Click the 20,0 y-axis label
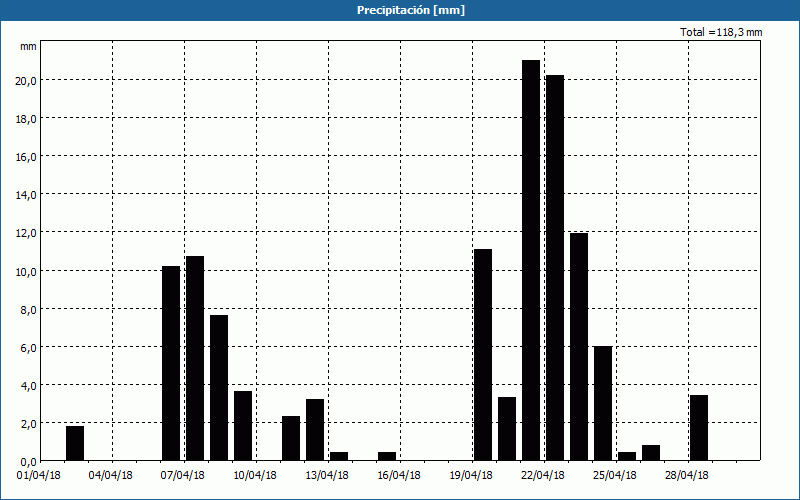Viewport: 800px width, 500px height. pos(26,81)
